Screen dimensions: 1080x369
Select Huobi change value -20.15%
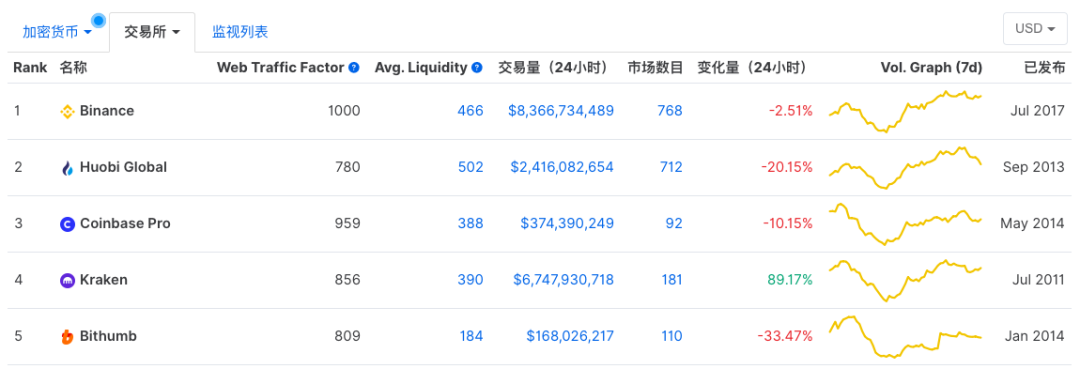[787, 167]
